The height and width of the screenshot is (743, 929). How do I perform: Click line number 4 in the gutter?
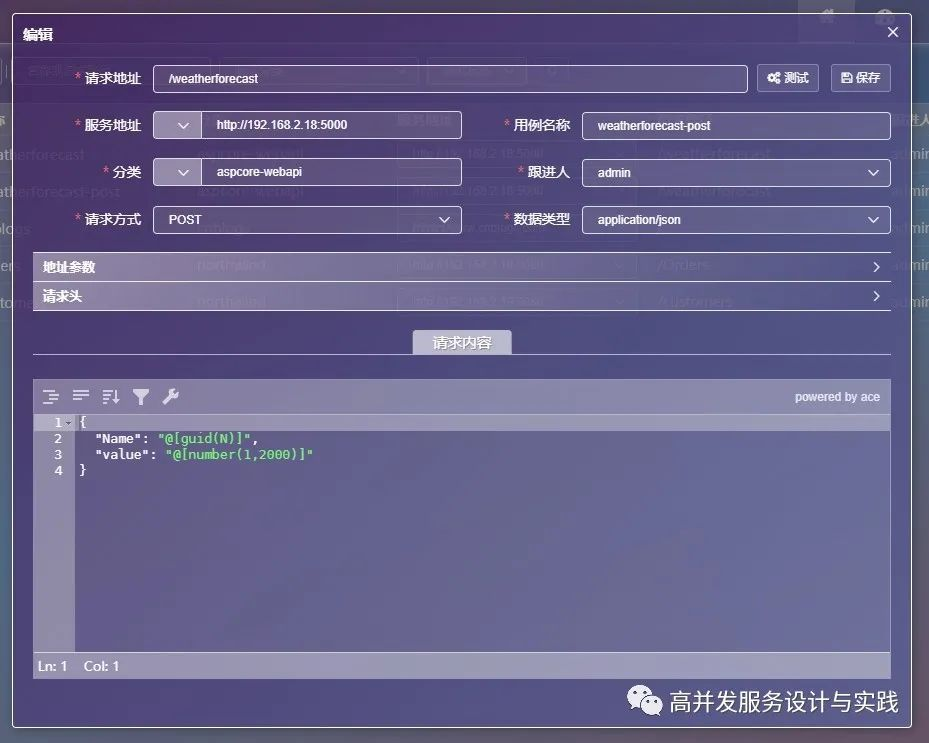click(x=58, y=470)
